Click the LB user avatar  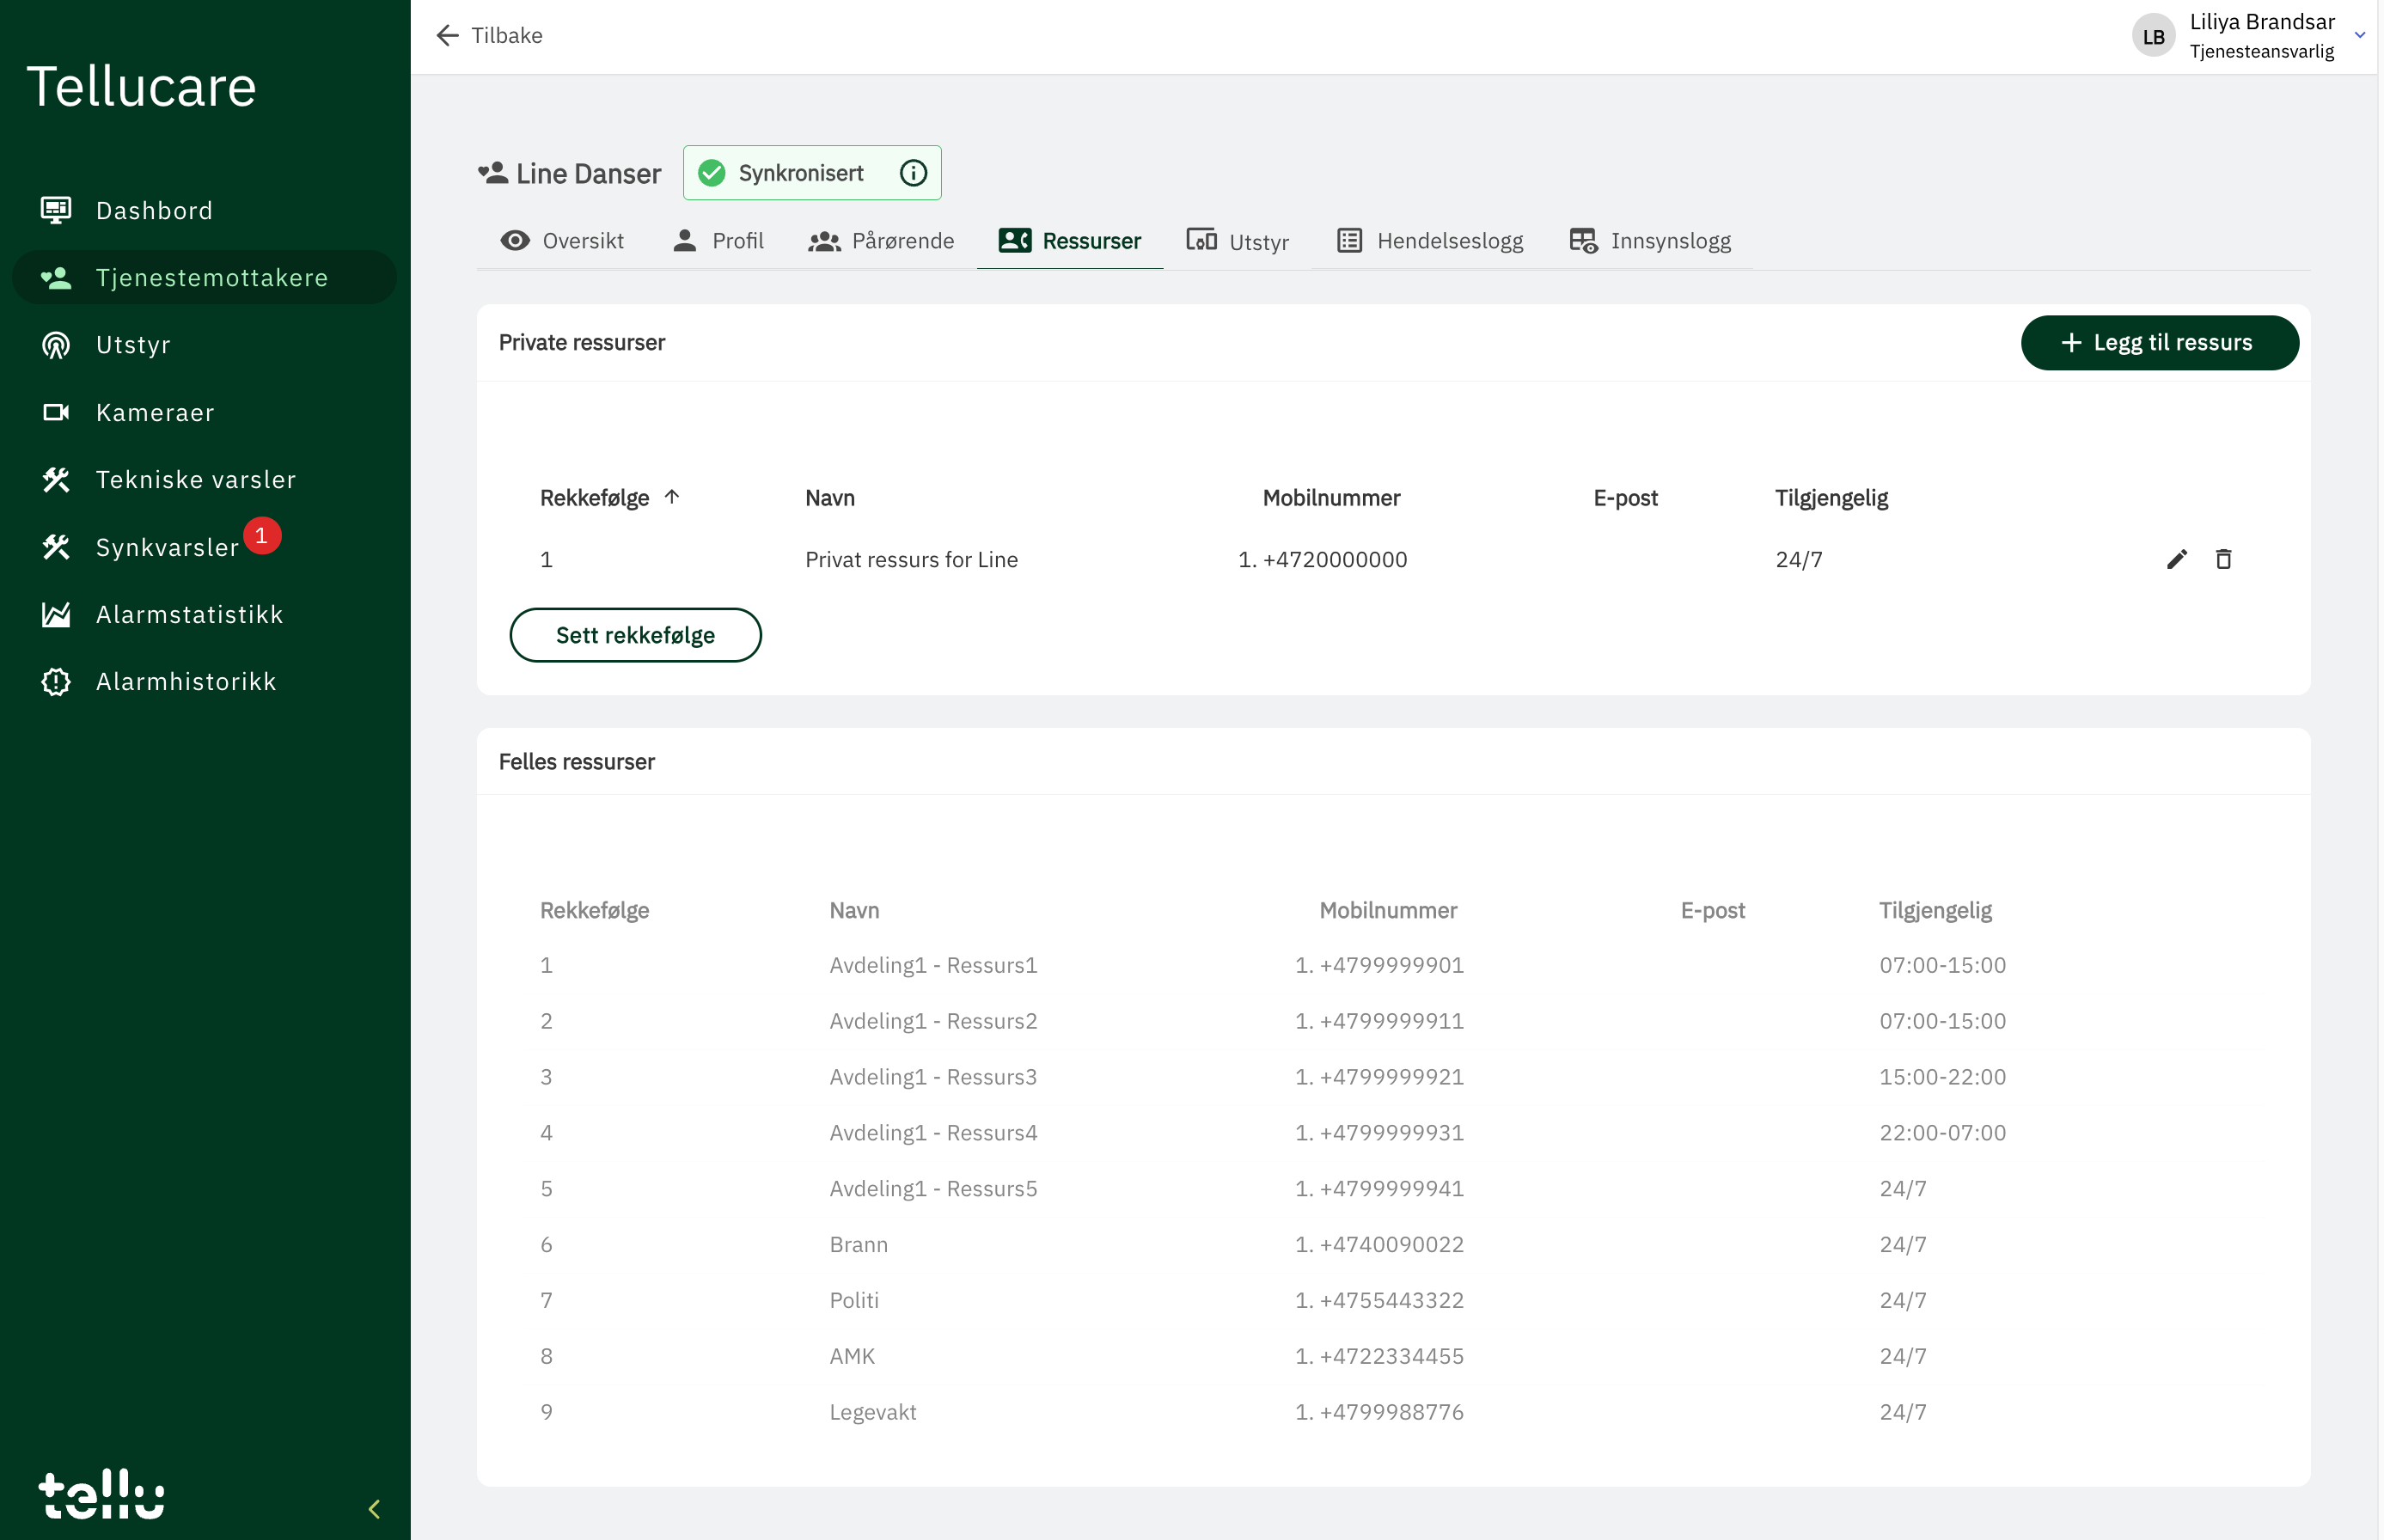click(x=2153, y=36)
